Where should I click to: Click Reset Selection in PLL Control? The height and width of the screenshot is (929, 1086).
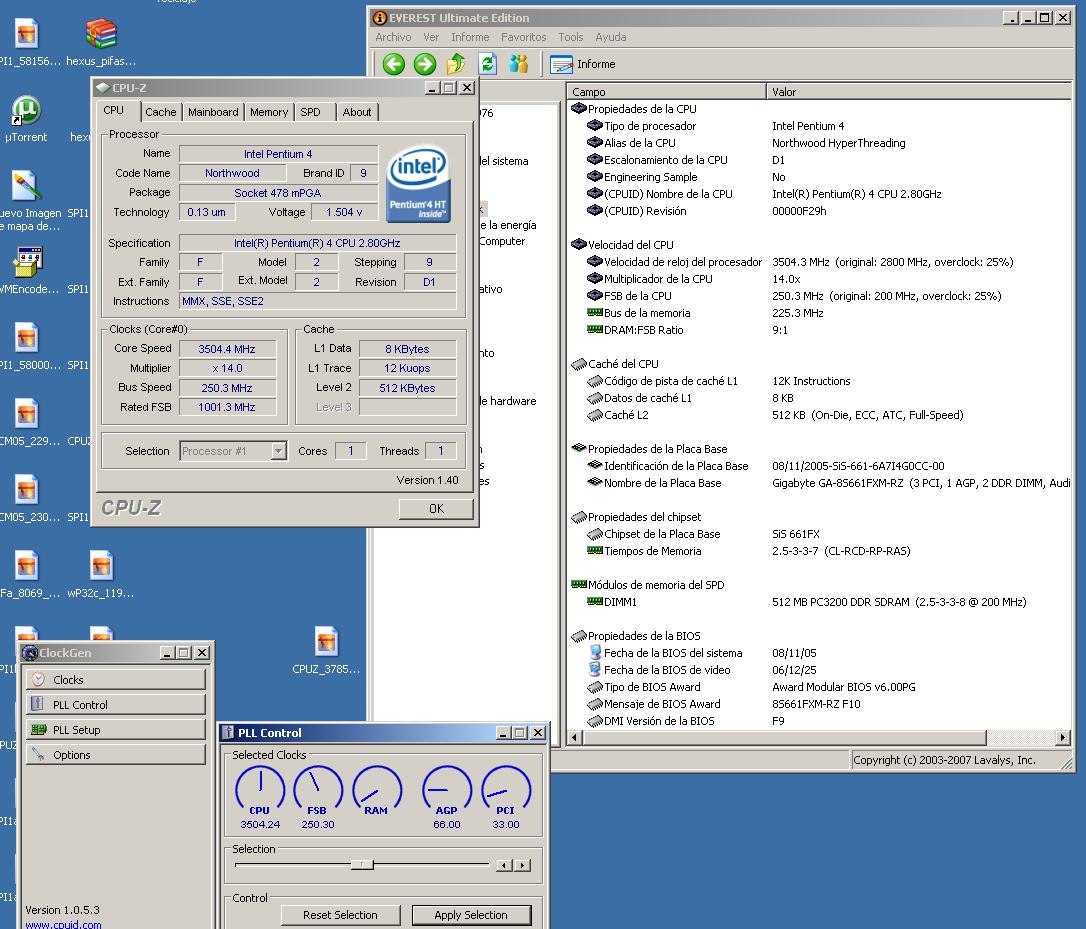[x=340, y=915]
